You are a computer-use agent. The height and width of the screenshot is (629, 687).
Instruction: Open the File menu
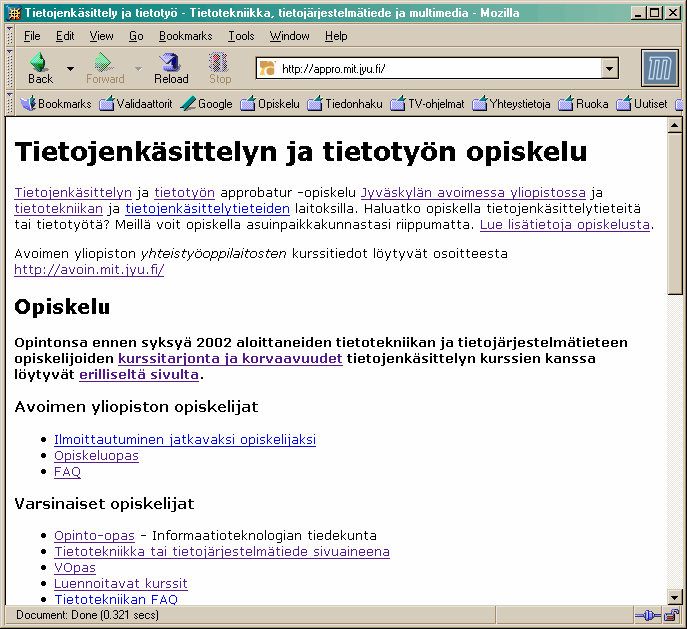pyautogui.click(x=32, y=36)
